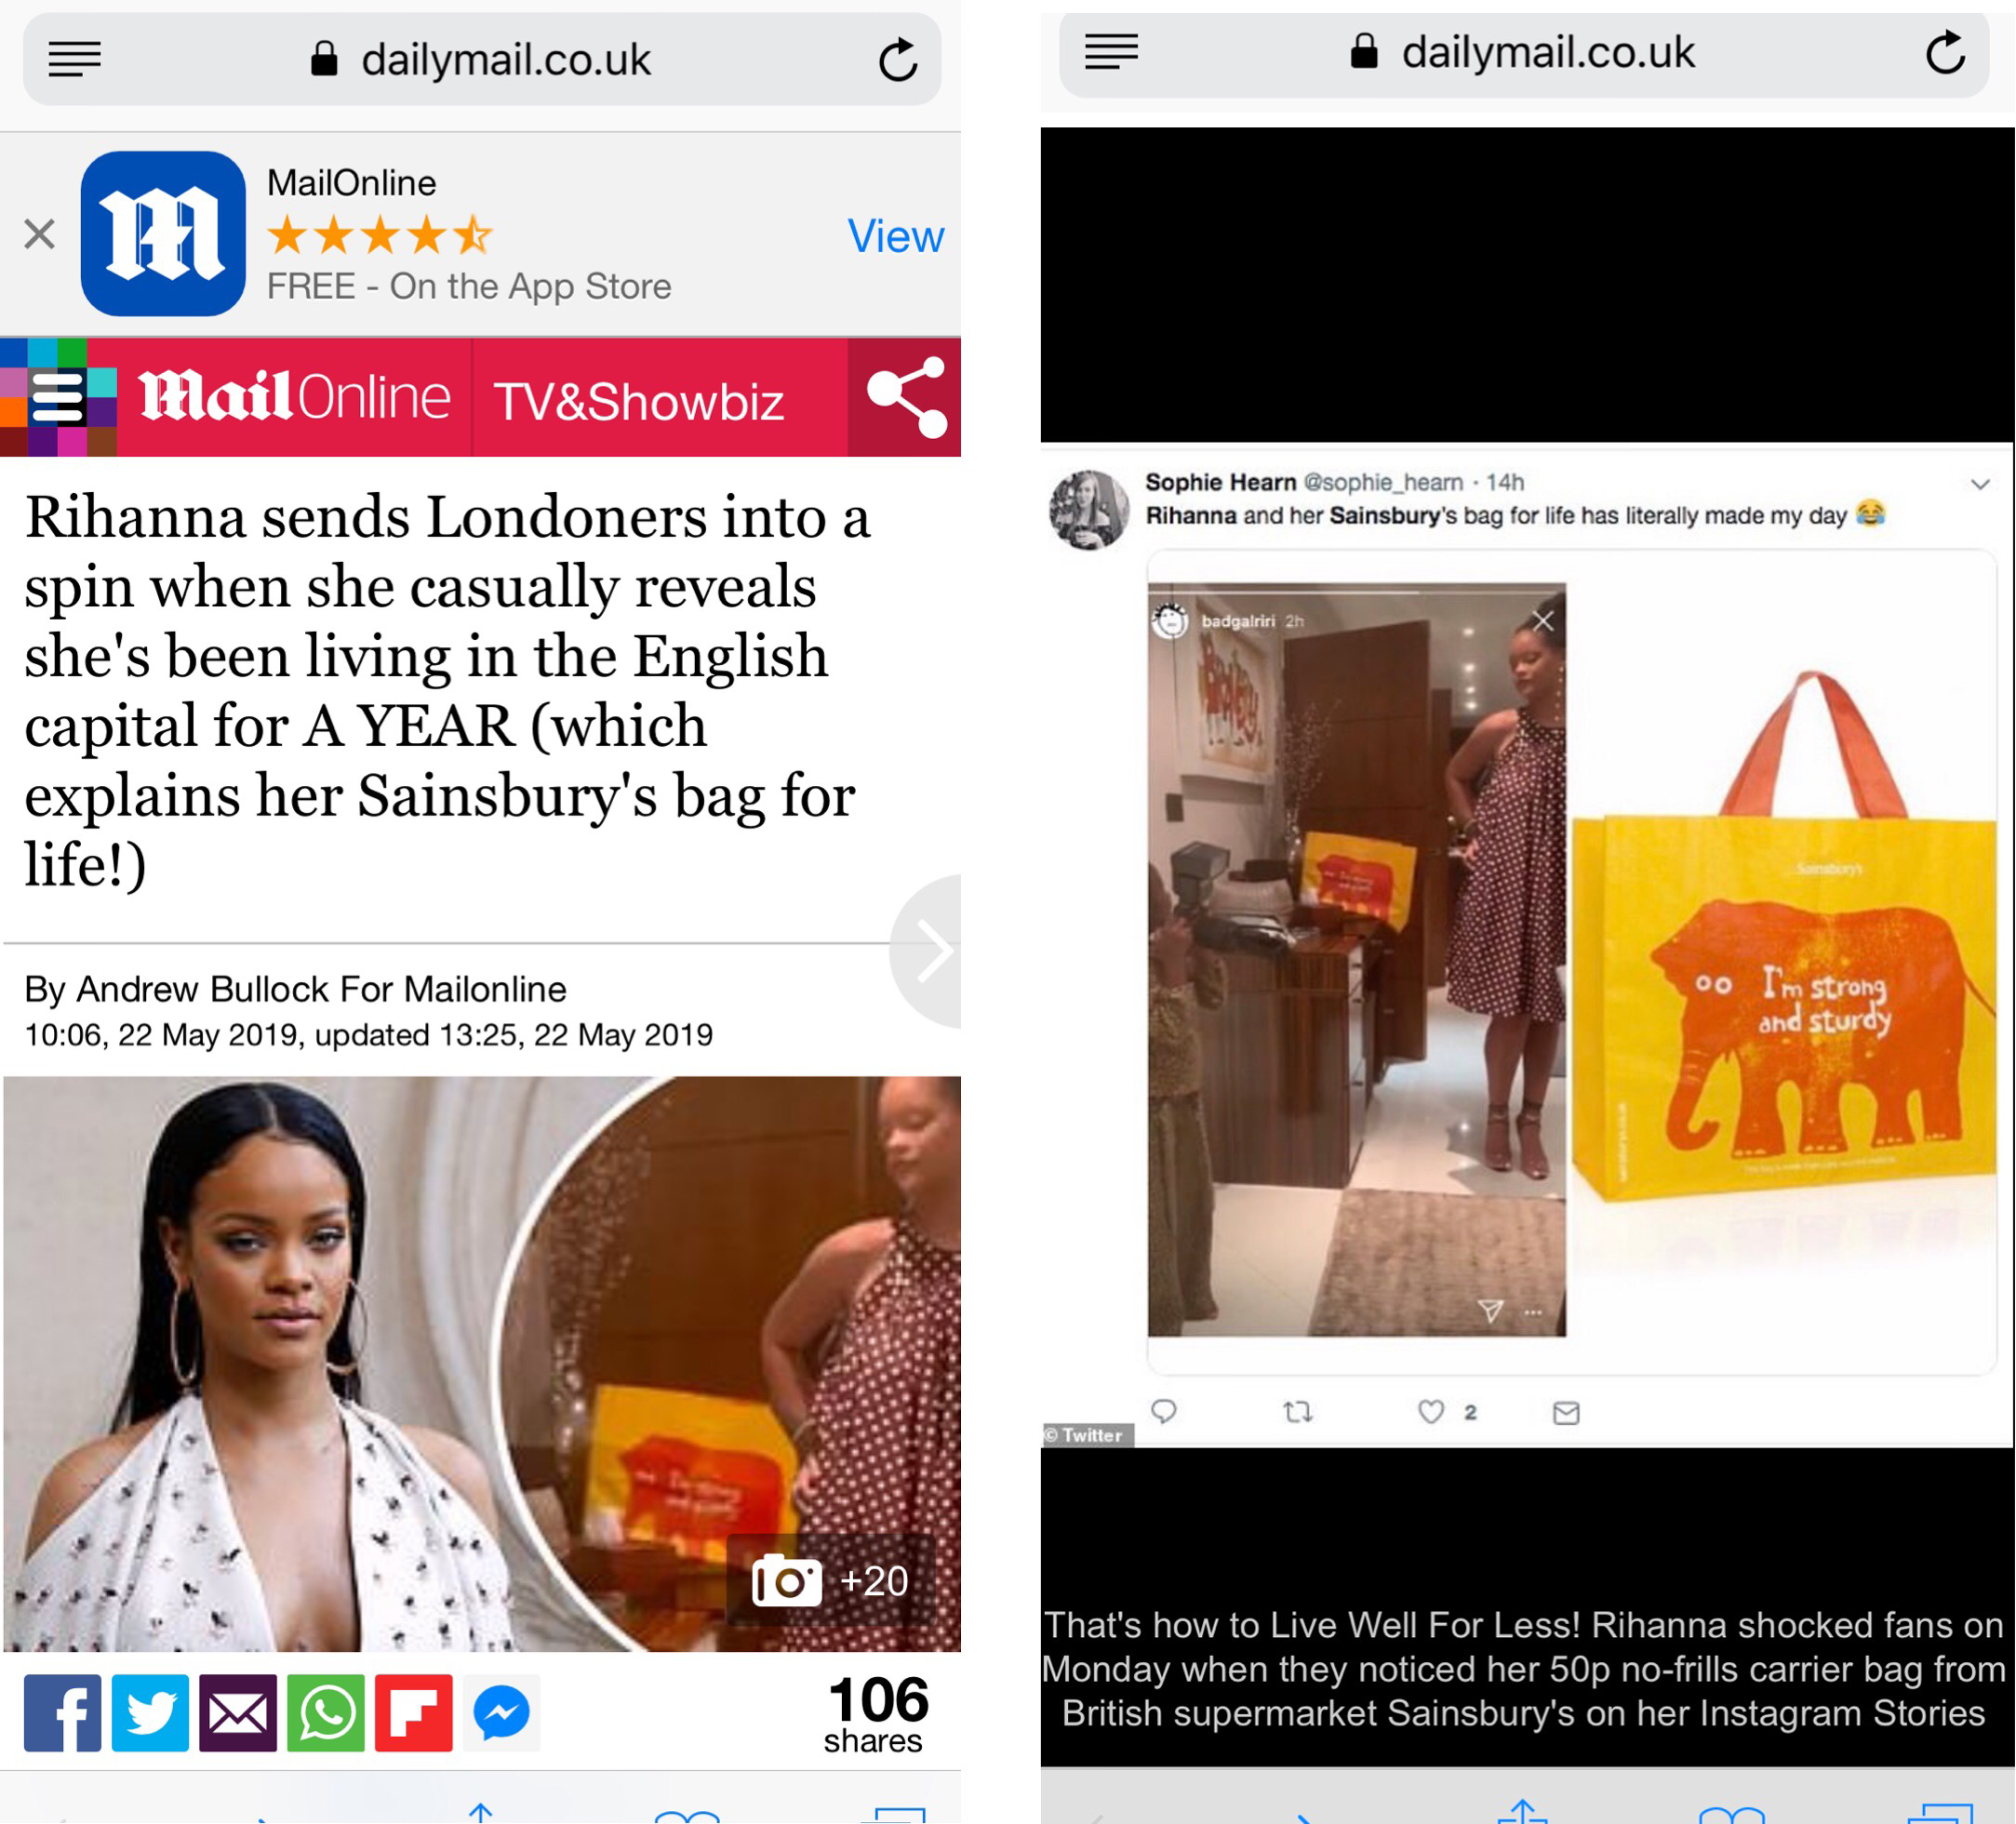Dismiss the MailOnline app banner
Screen dimensions: 2016x1824
pyautogui.click(x=40, y=234)
